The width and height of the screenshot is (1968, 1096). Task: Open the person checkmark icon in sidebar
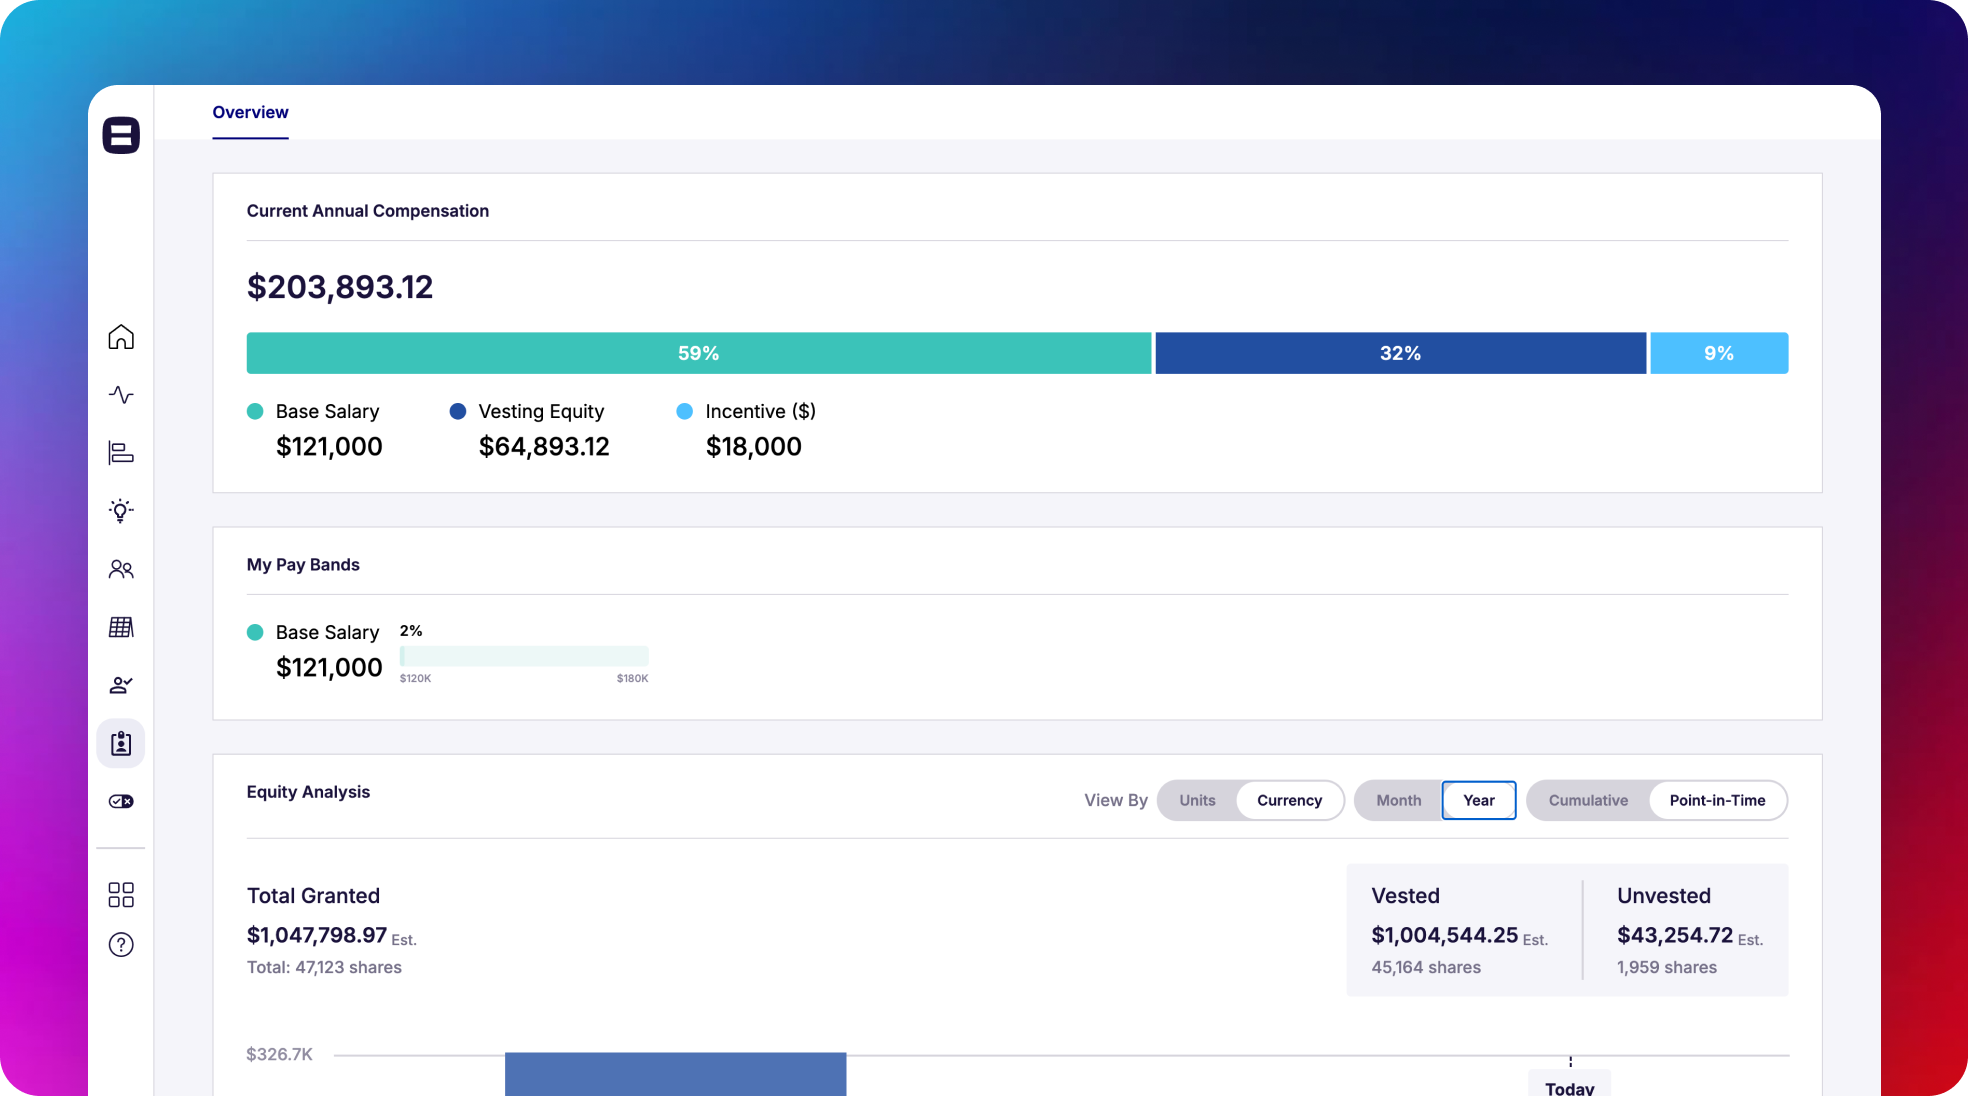[x=121, y=685]
